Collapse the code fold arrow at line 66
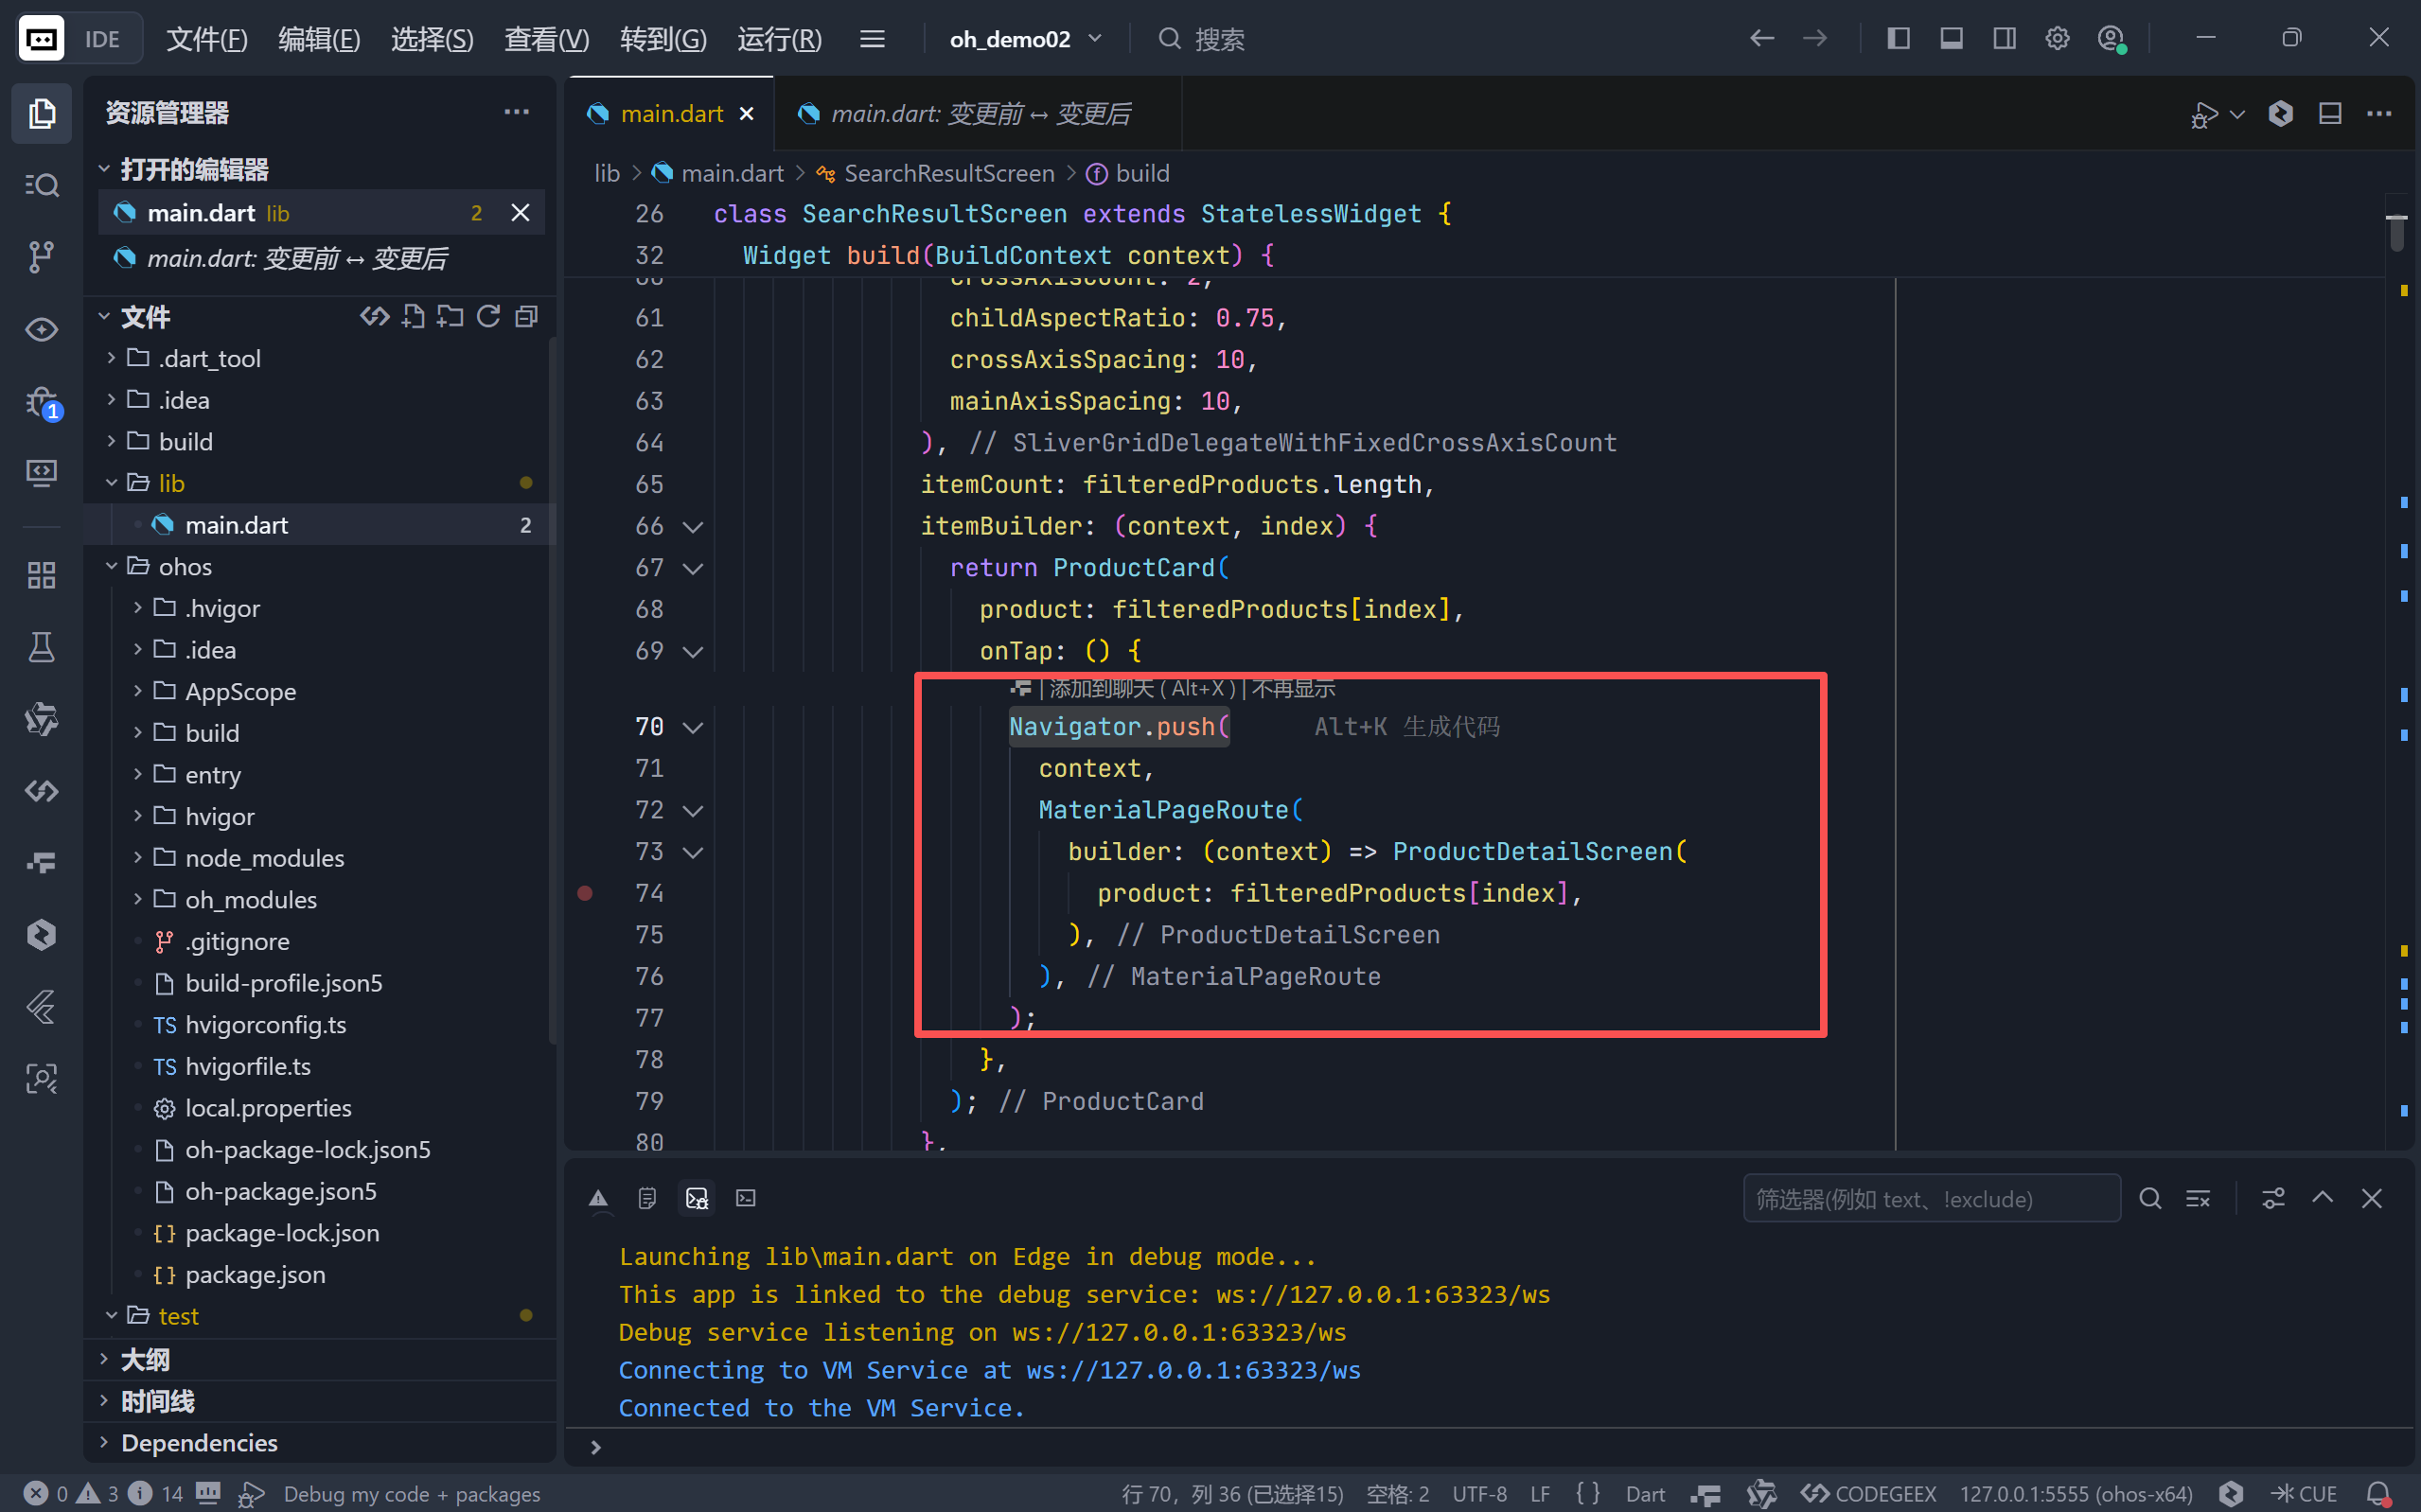This screenshot has width=2421, height=1512. point(693,526)
